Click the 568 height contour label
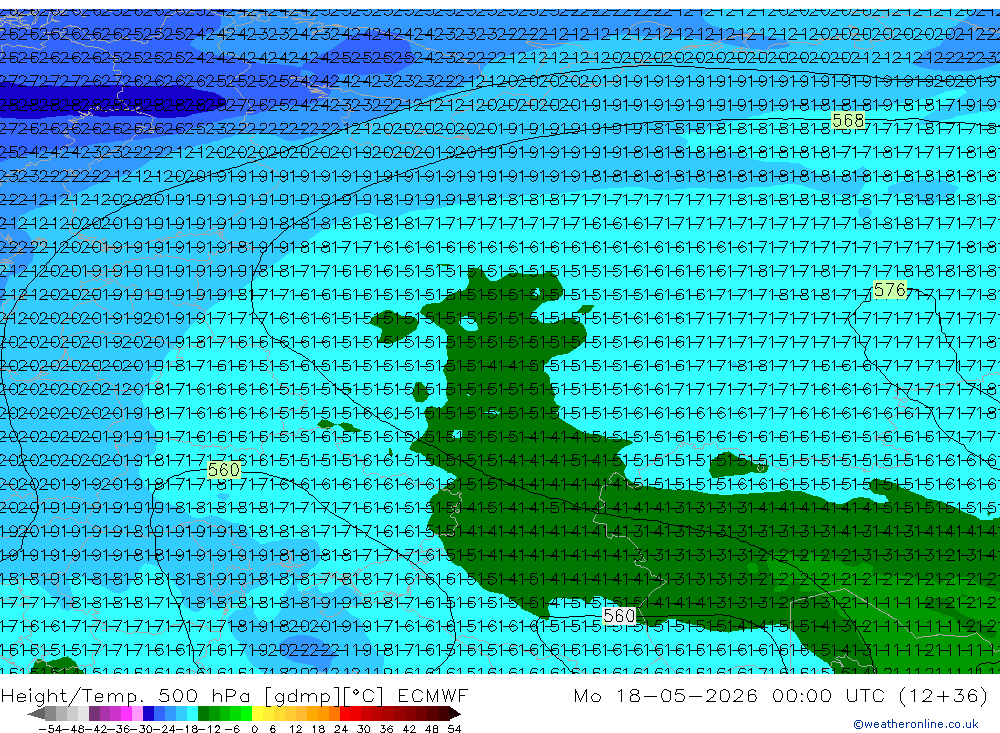Image resolution: width=1000 pixels, height=733 pixels. point(848,121)
